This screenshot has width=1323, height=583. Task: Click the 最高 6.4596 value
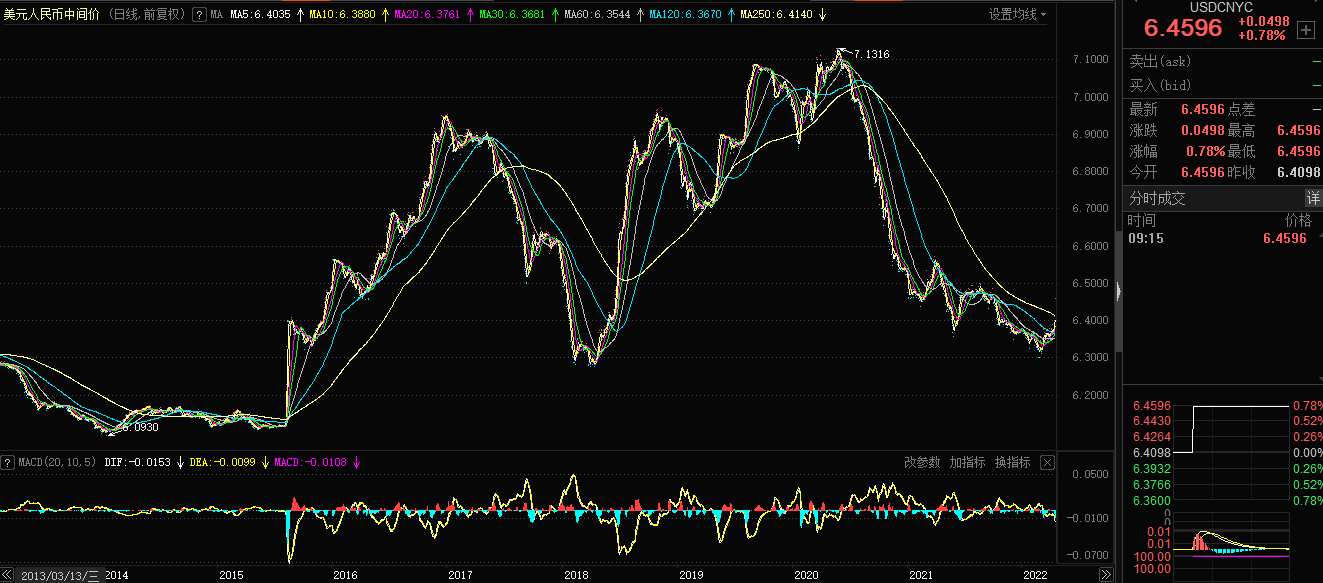(1298, 130)
